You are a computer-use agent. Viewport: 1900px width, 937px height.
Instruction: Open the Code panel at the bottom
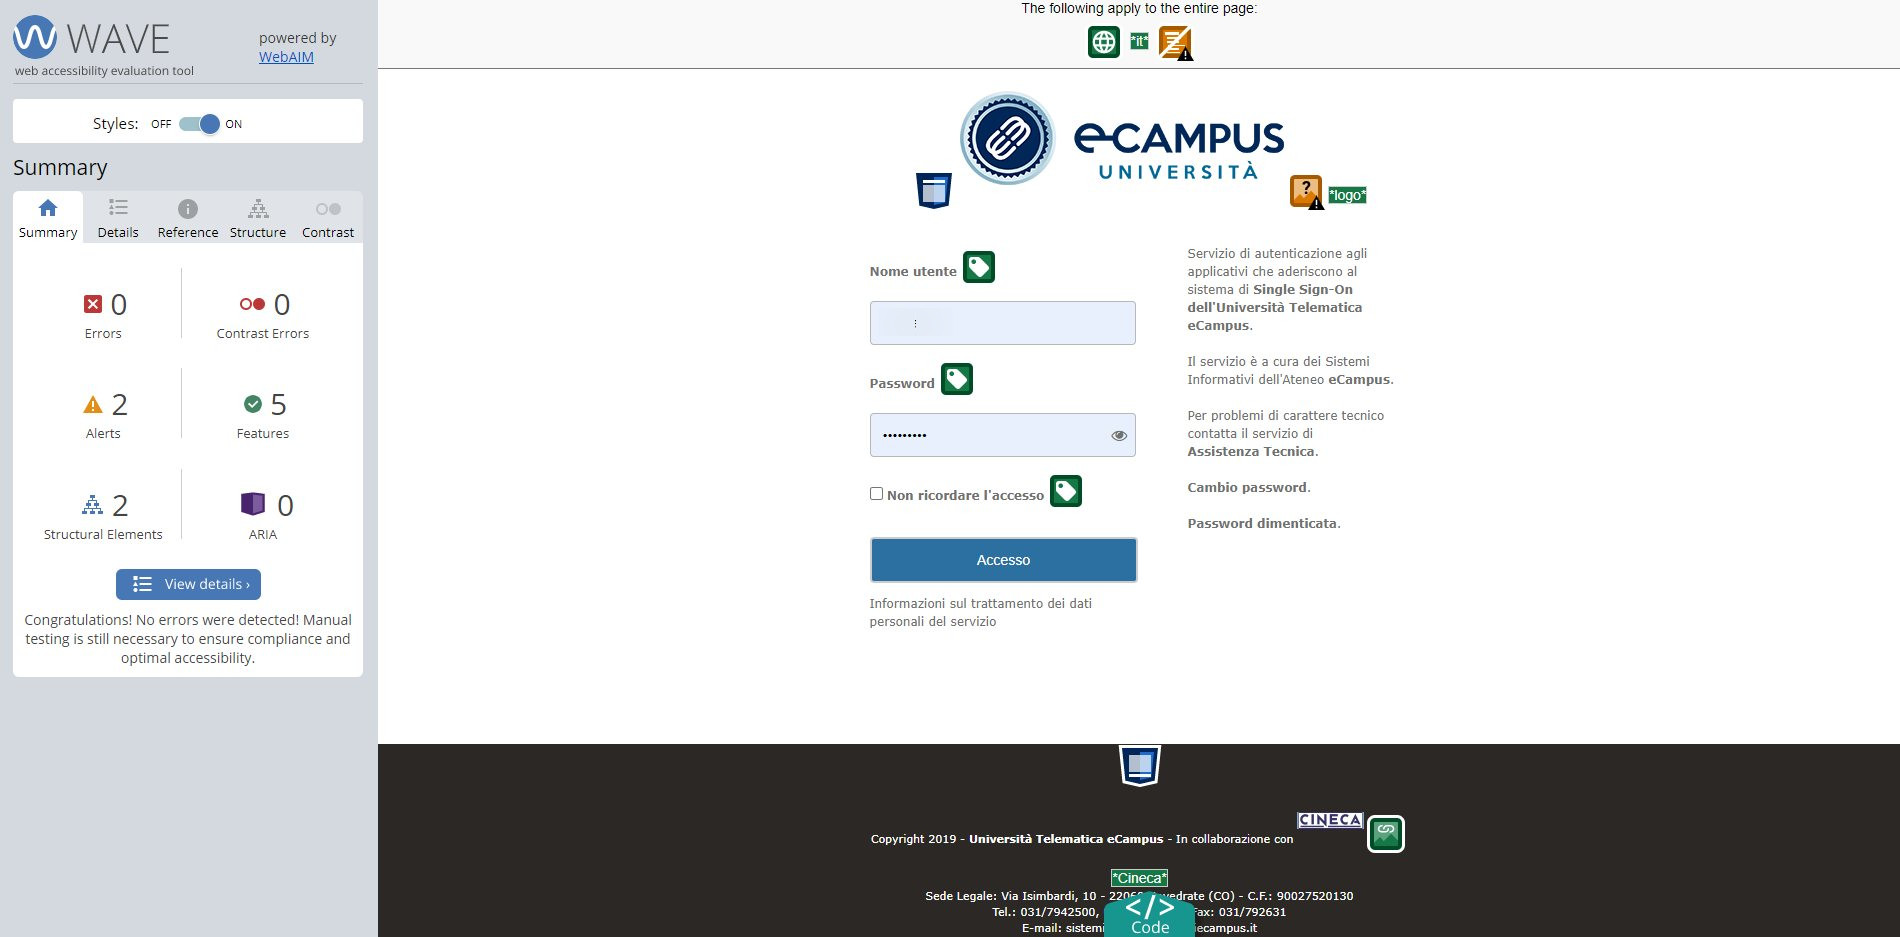click(1149, 916)
